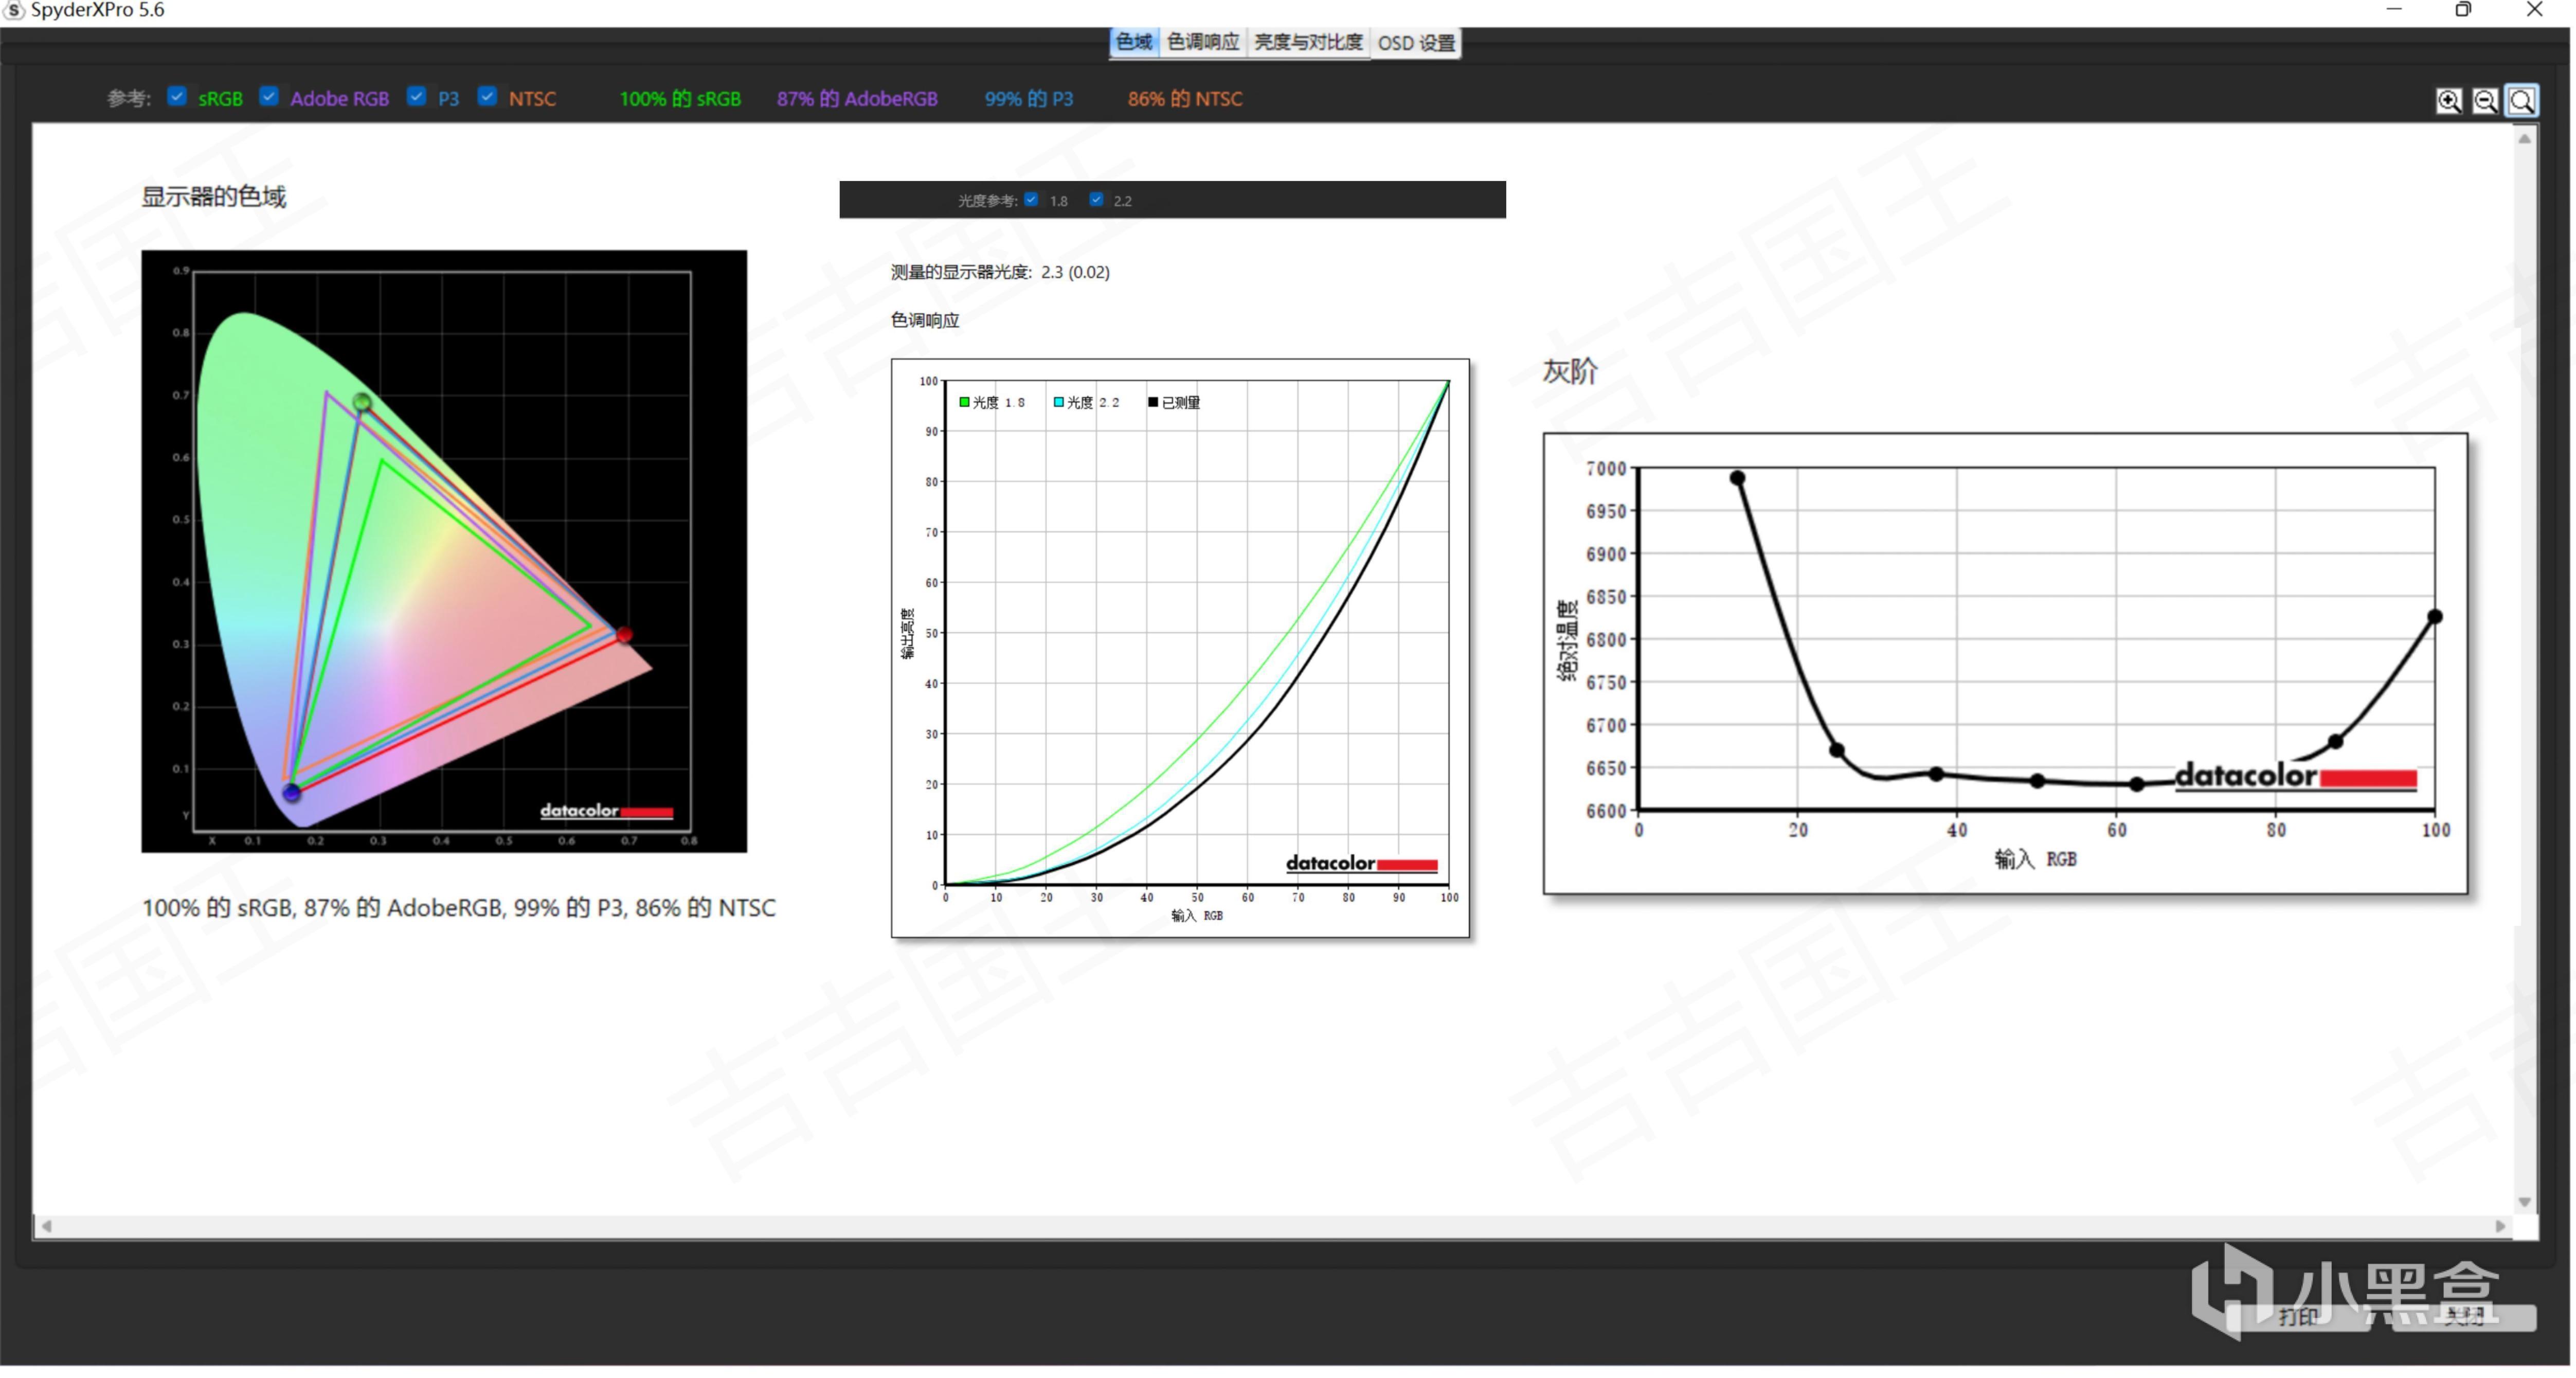
Task: Click the zoom in magnifier icon
Action: pyautogui.click(x=2448, y=101)
